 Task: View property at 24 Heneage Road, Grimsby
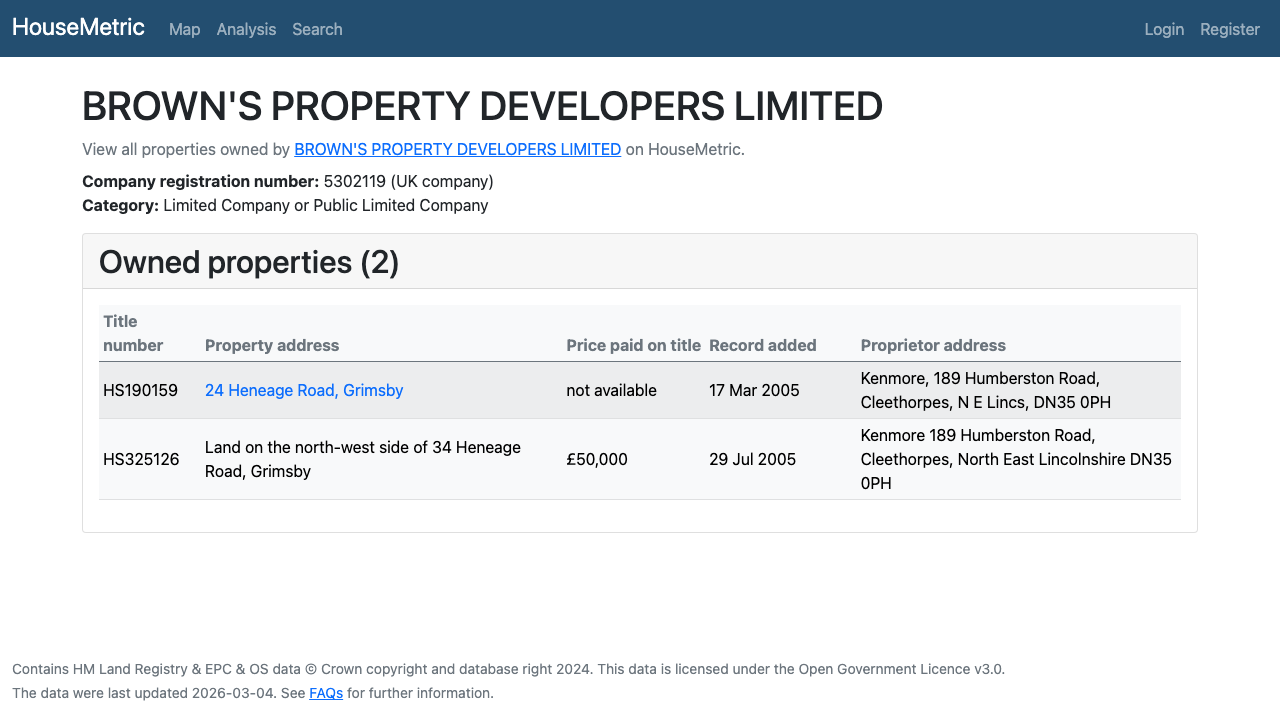click(304, 390)
